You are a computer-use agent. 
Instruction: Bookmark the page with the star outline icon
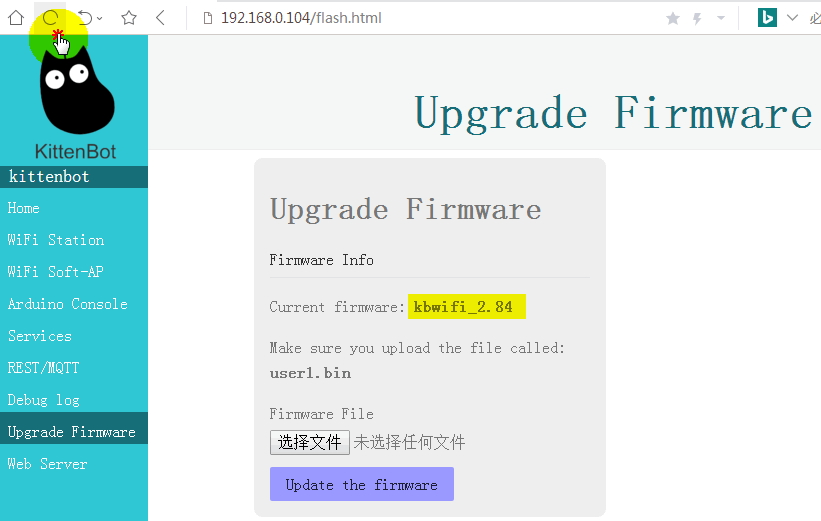pos(129,18)
